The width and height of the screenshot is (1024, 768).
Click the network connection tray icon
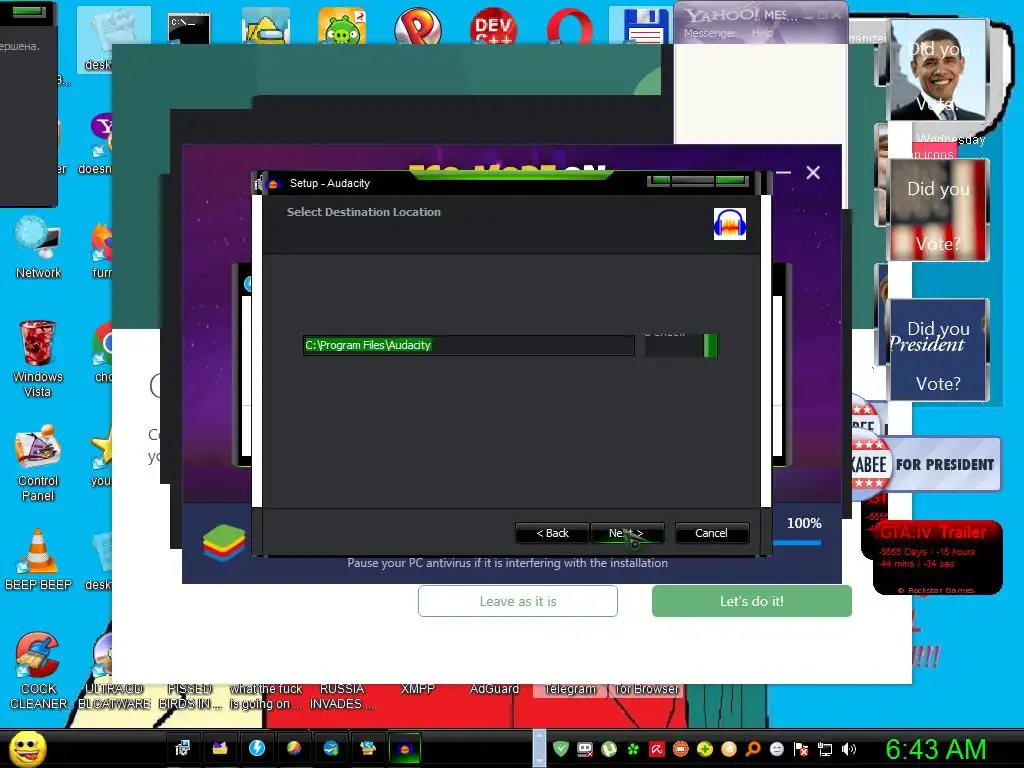click(x=825, y=750)
